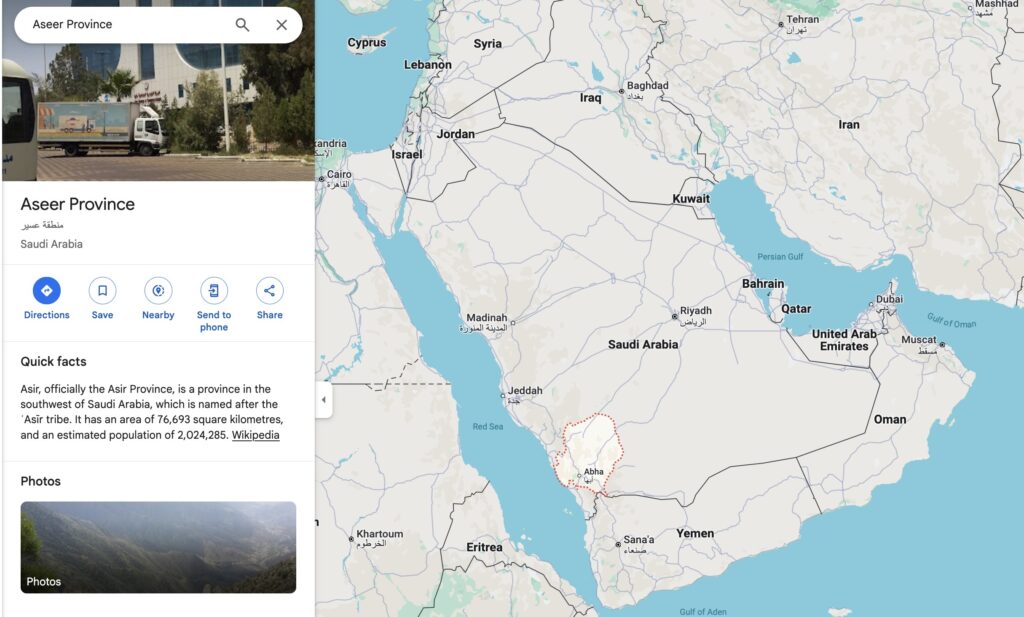Open Directions to Aseer Province

[x=46, y=291]
